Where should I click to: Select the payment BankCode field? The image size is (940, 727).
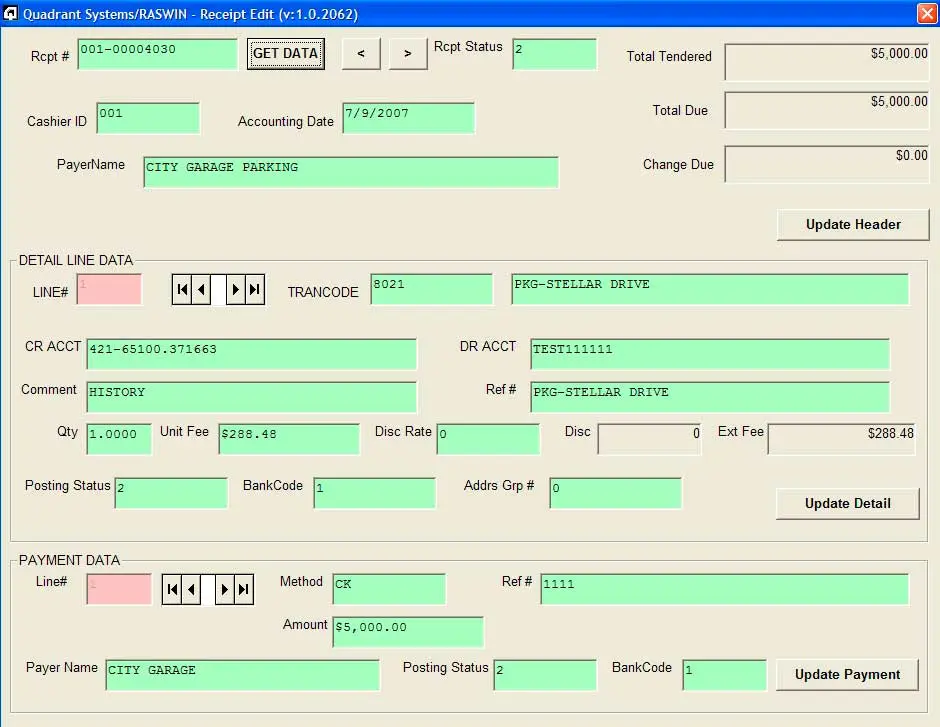[x=724, y=675]
